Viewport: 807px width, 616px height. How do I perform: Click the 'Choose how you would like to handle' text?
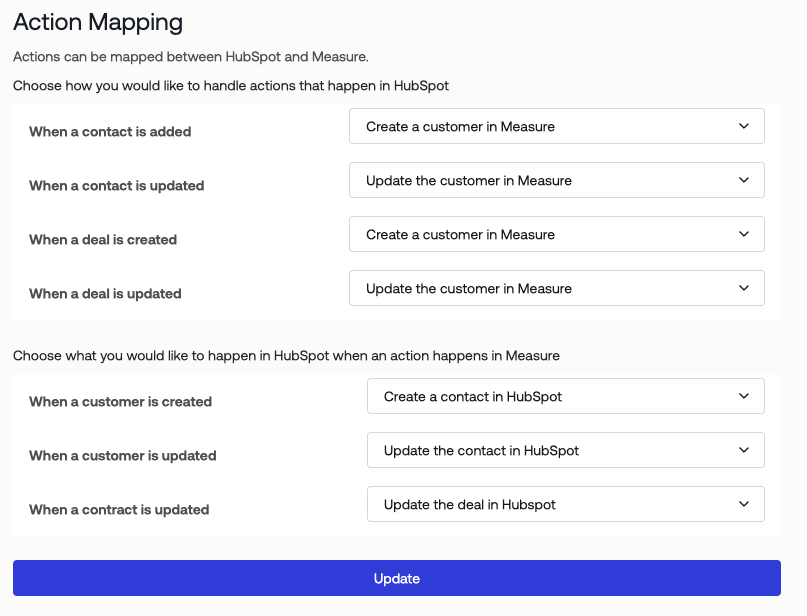231,85
